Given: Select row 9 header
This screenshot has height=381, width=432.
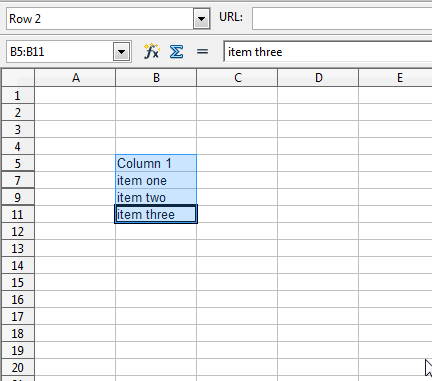Looking at the screenshot, I should (x=18, y=197).
